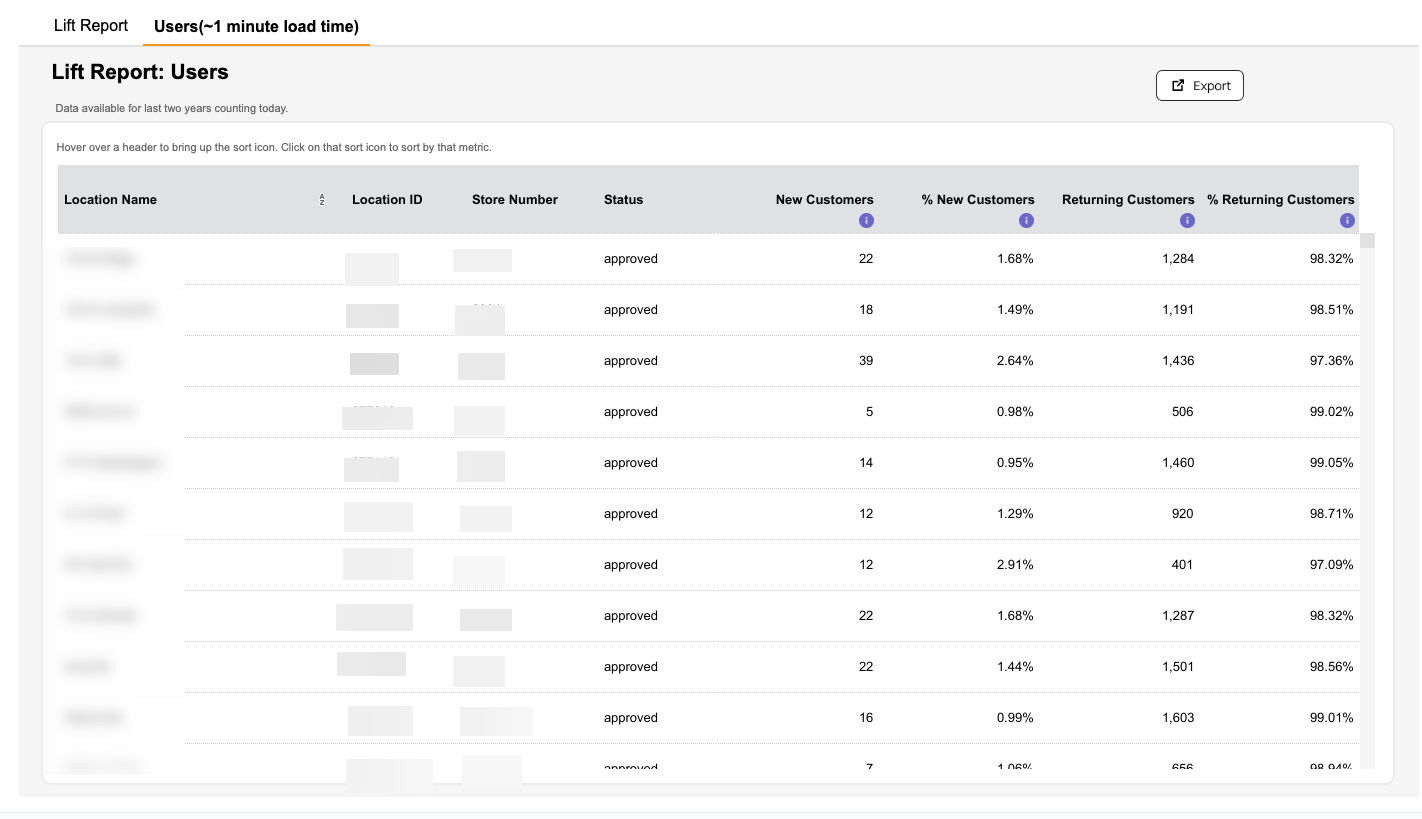Click the % New Customers info icon
The width and height of the screenshot is (1422, 819).
tap(1026, 221)
